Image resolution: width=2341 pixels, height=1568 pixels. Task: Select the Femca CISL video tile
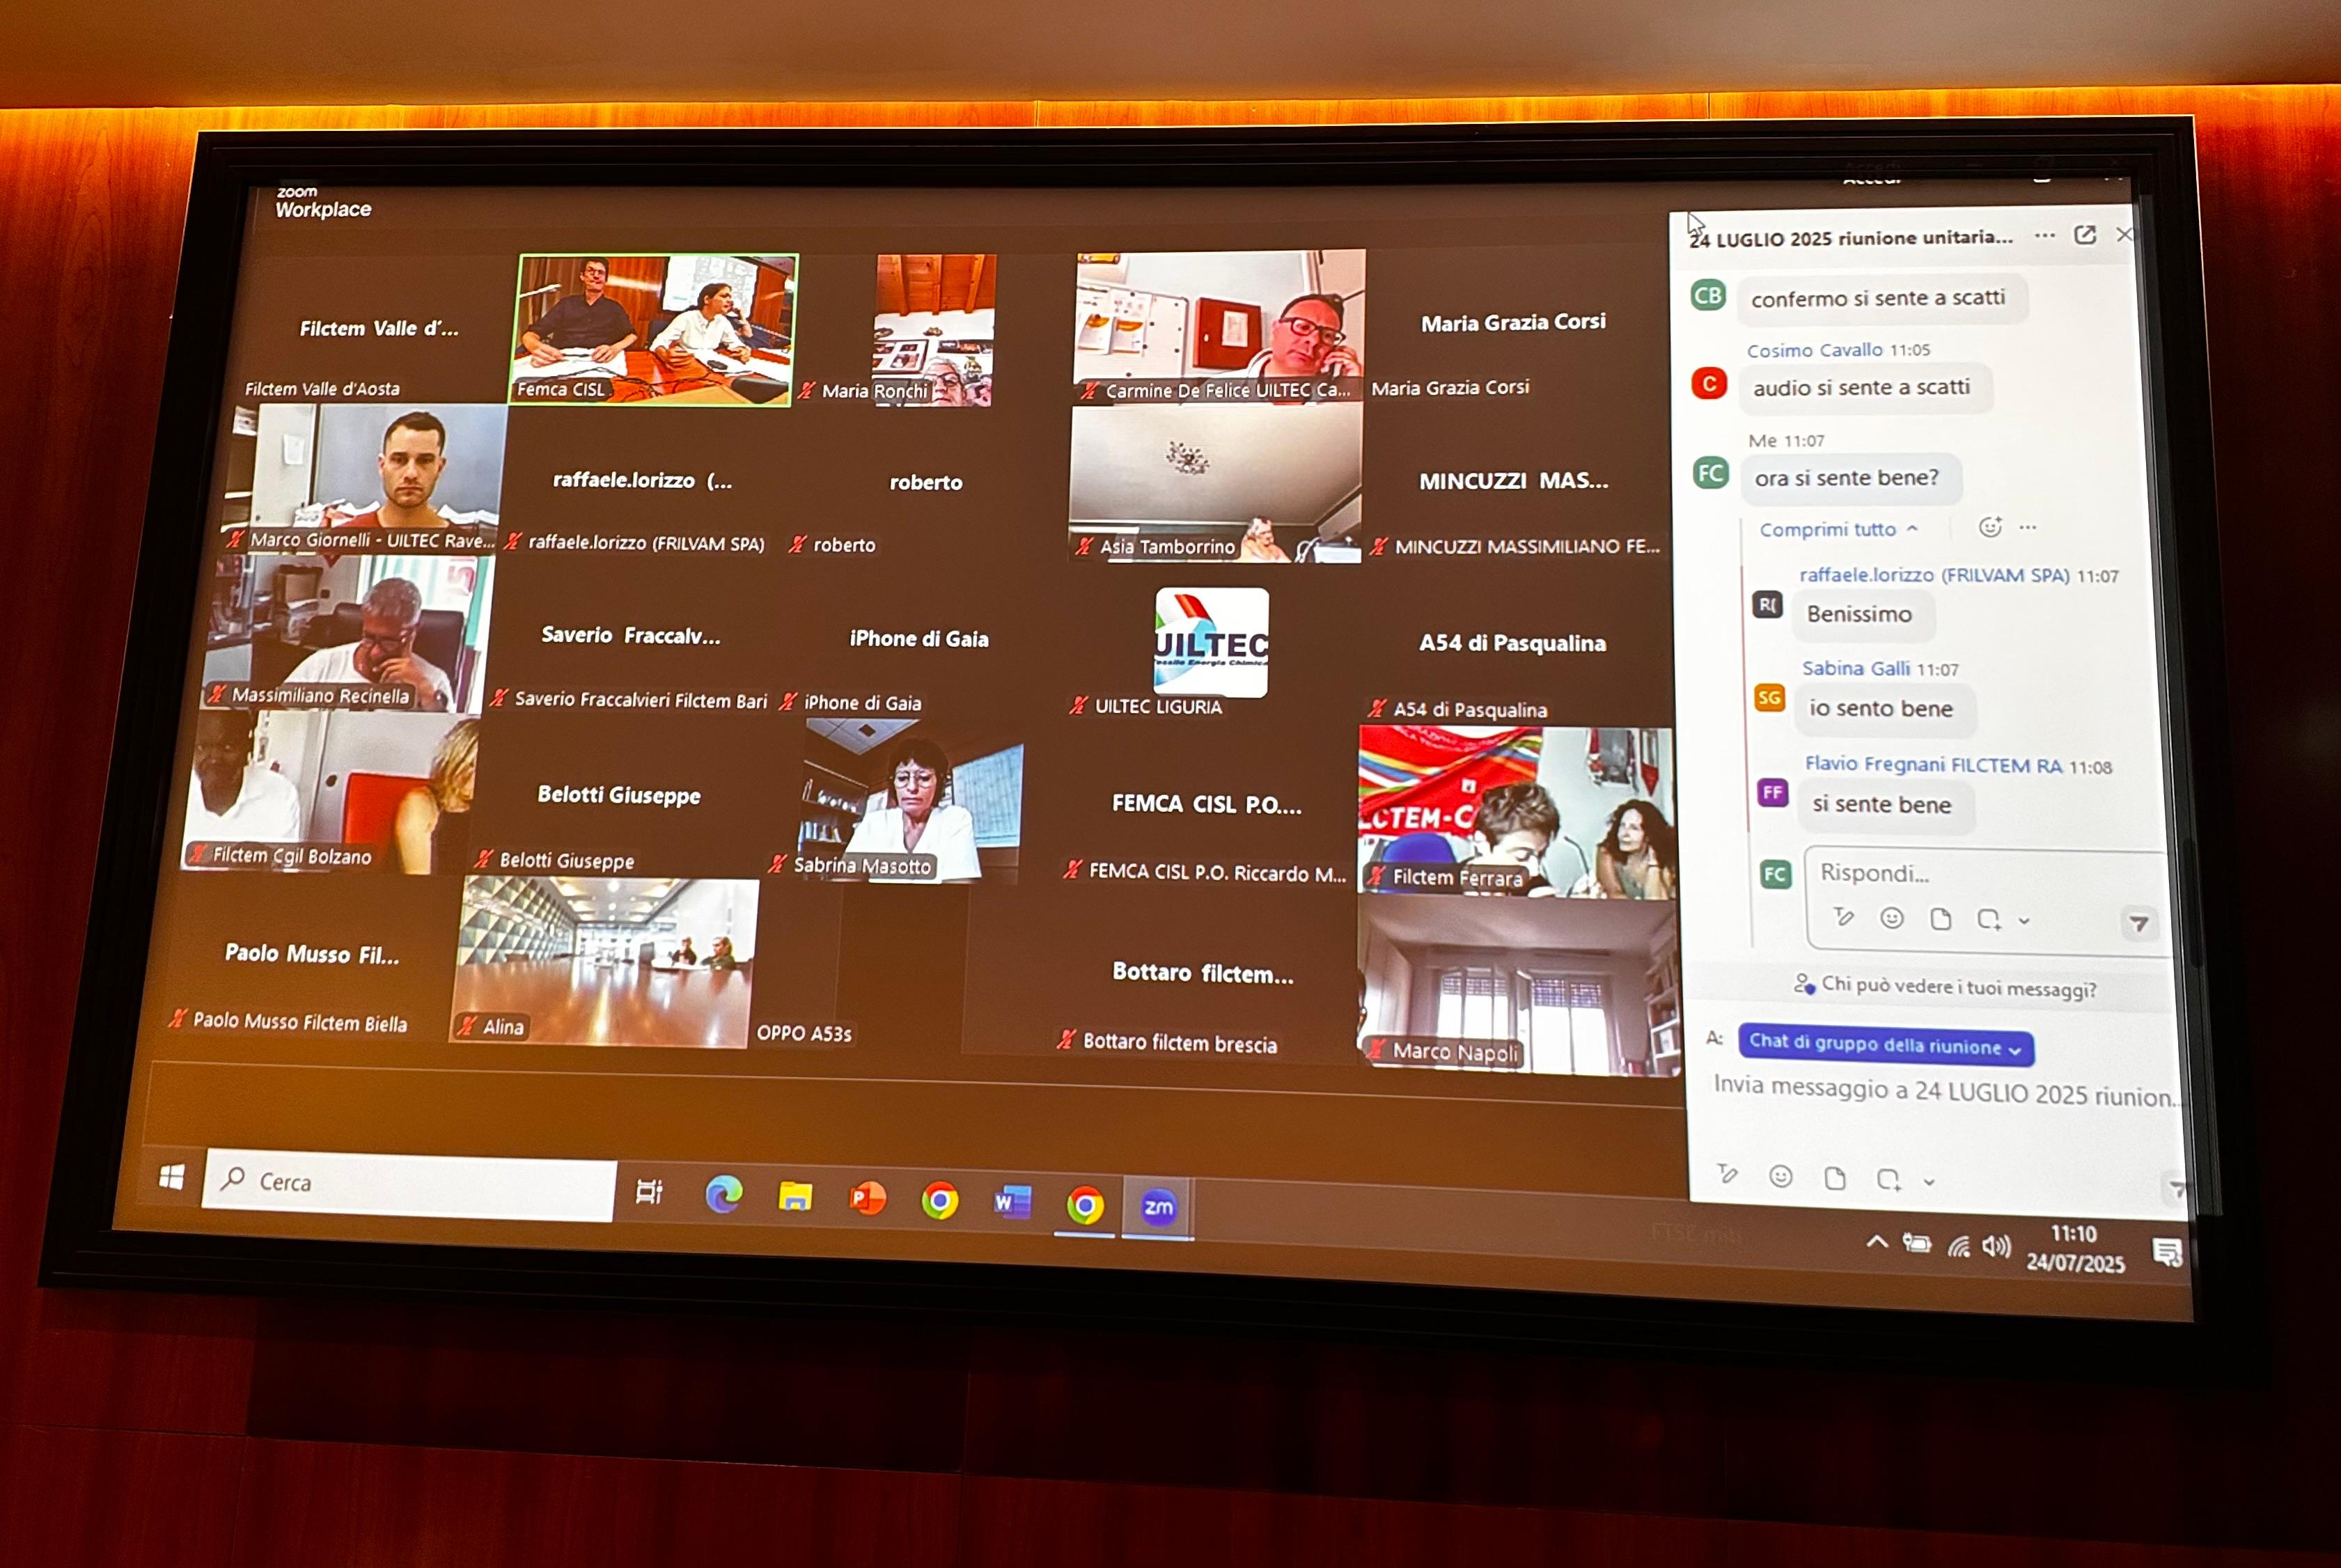(654, 329)
